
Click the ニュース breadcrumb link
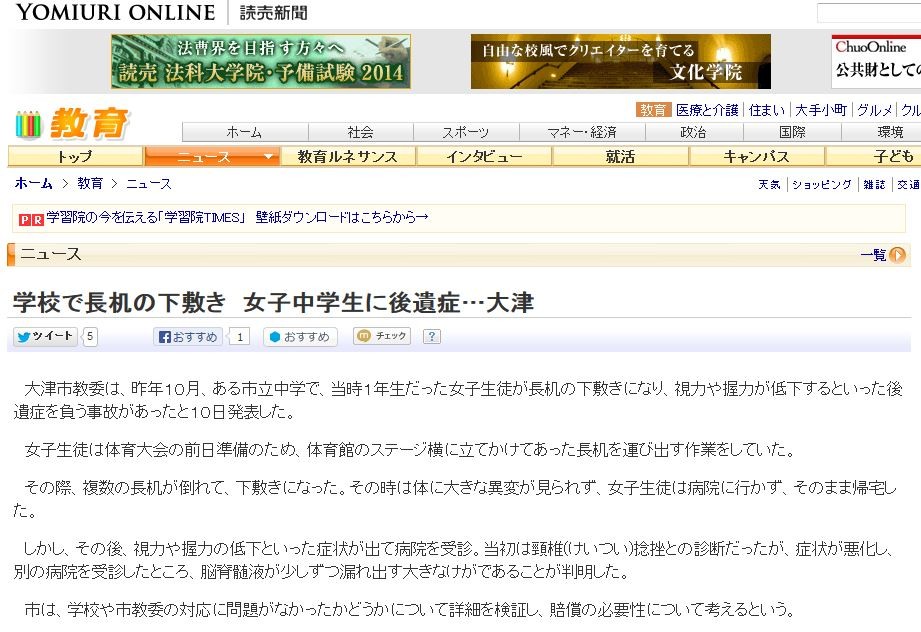pos(149,183)
